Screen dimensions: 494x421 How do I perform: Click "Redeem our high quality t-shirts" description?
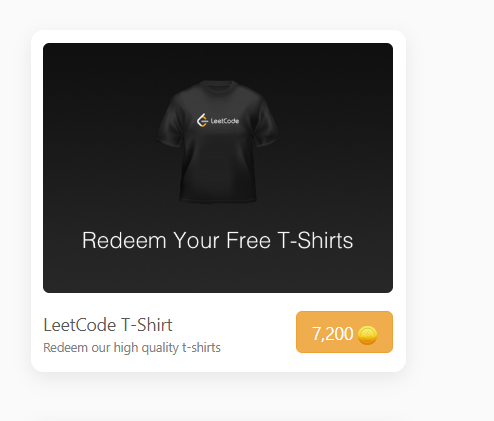click(132, 348)
